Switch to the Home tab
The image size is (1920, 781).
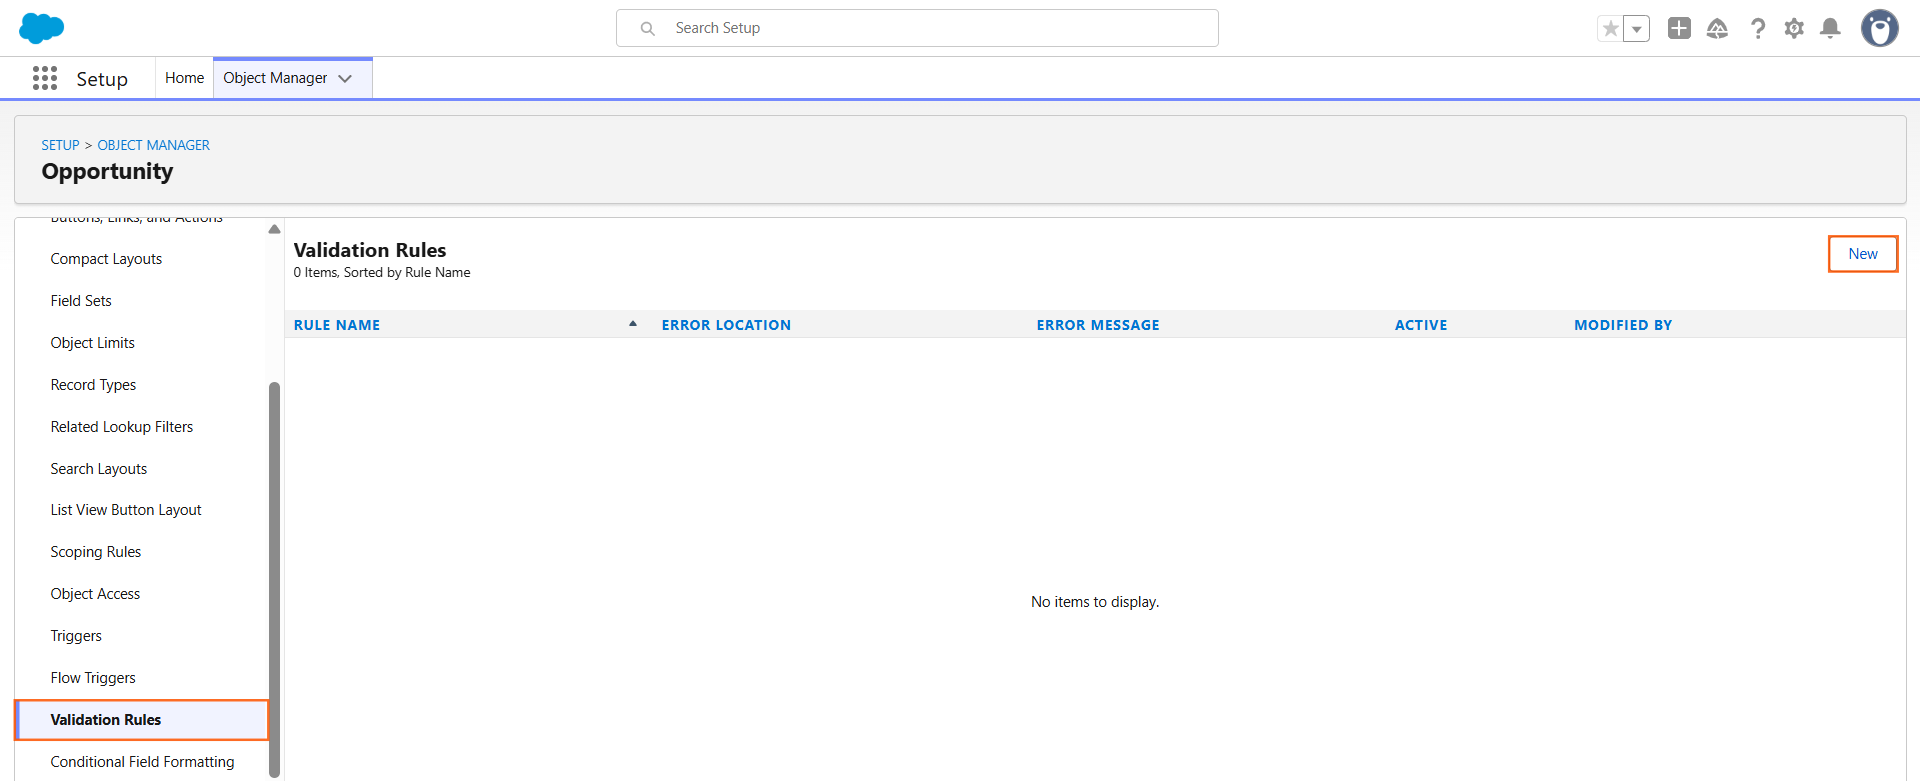(184, 78)
